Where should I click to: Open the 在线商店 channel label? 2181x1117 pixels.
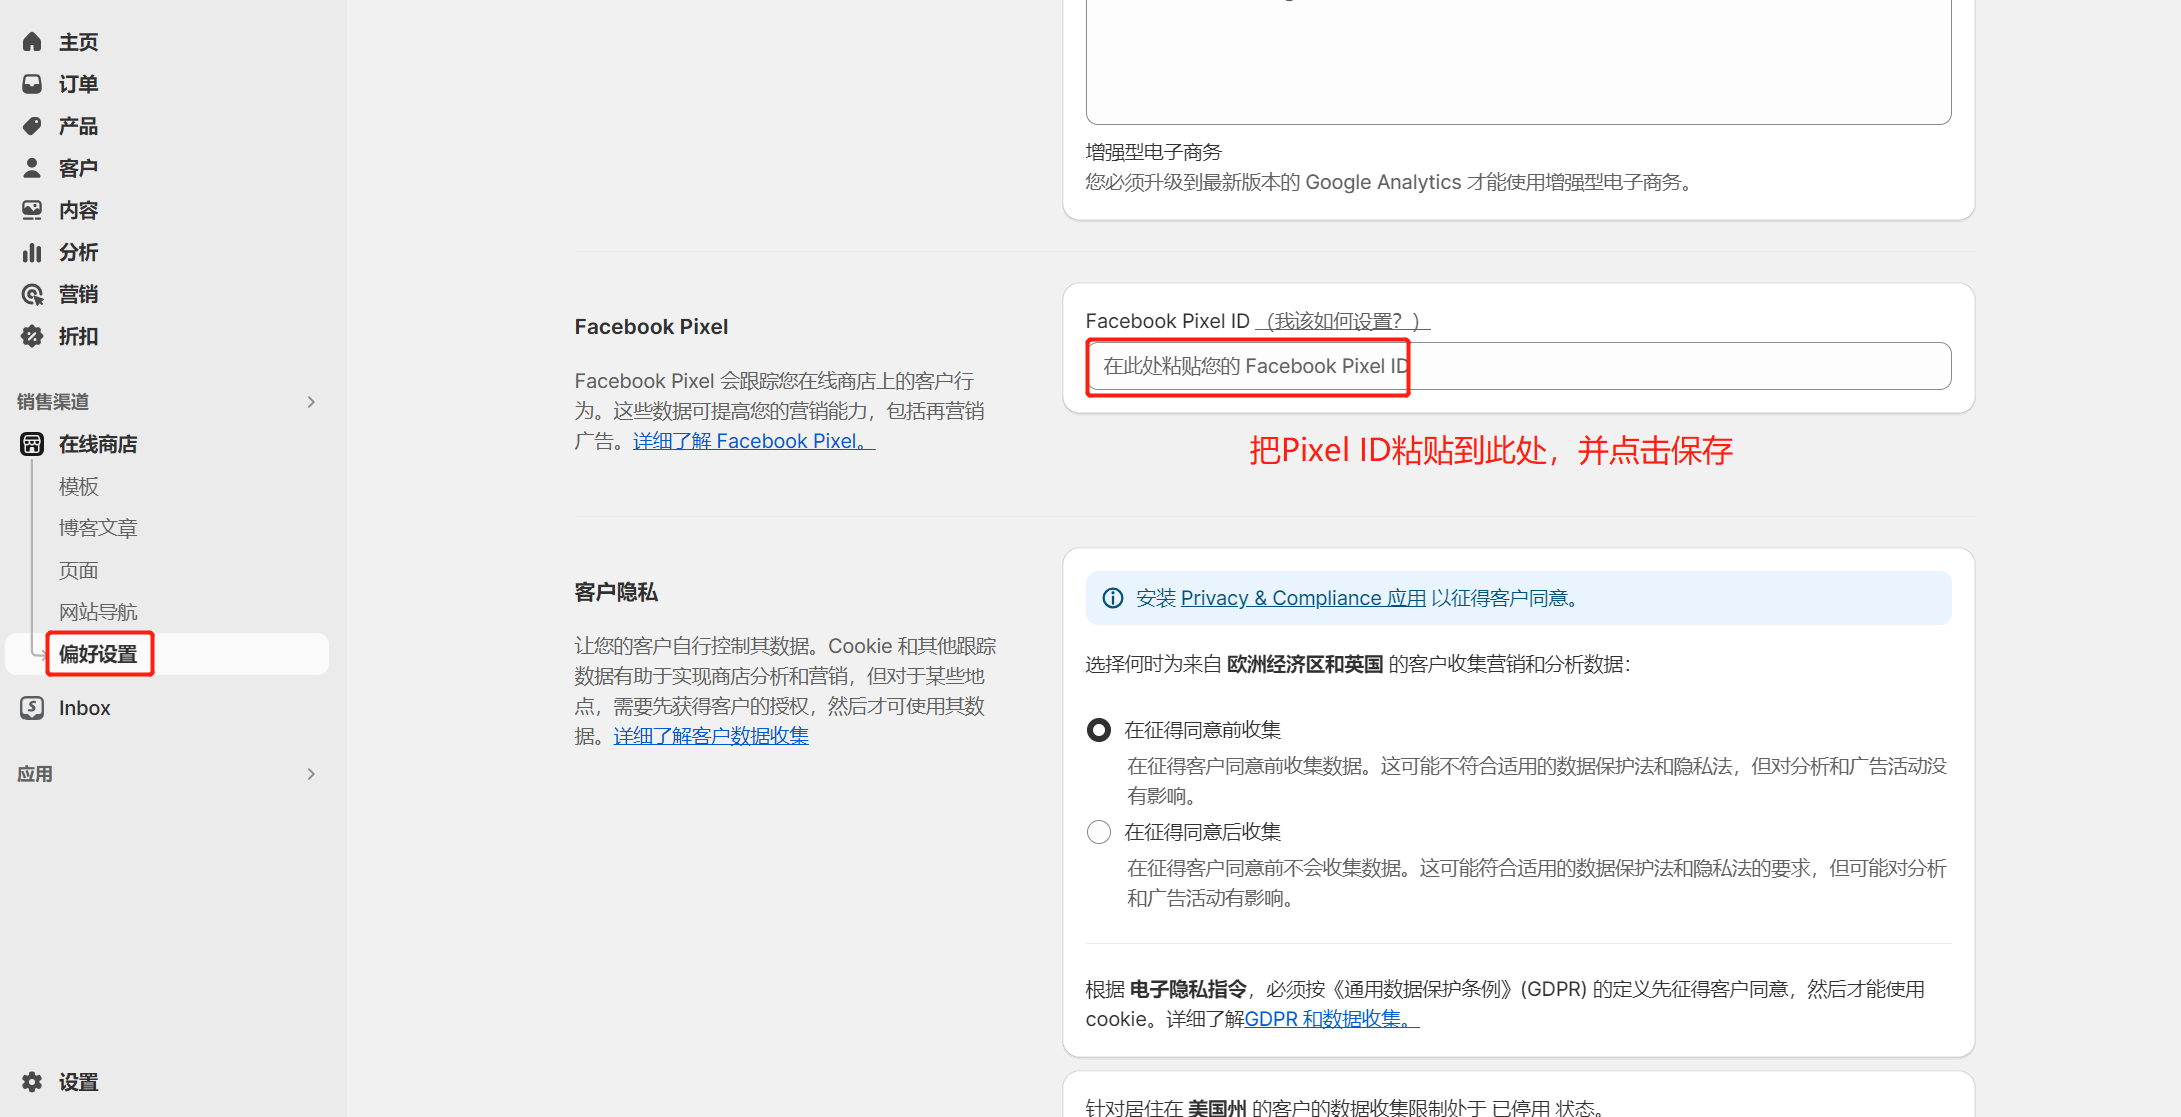98,444
